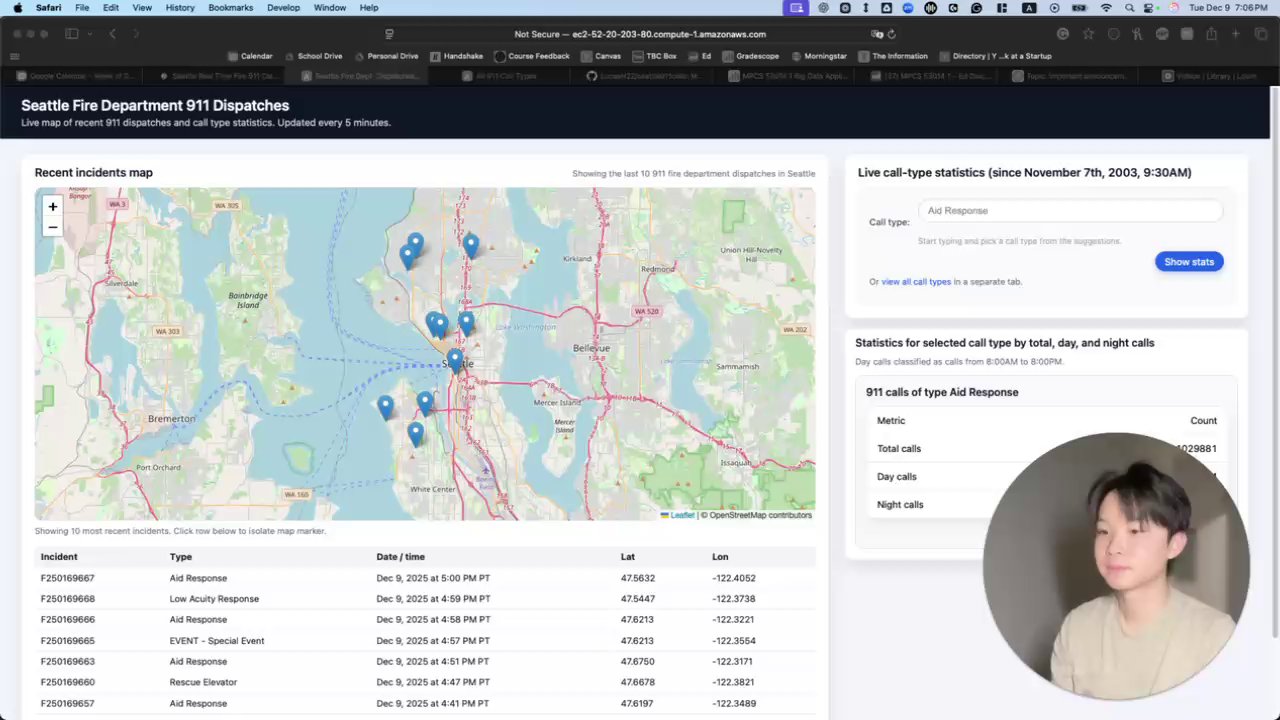
Task: Go back to the previous page
Action: [x=112, y=34]
